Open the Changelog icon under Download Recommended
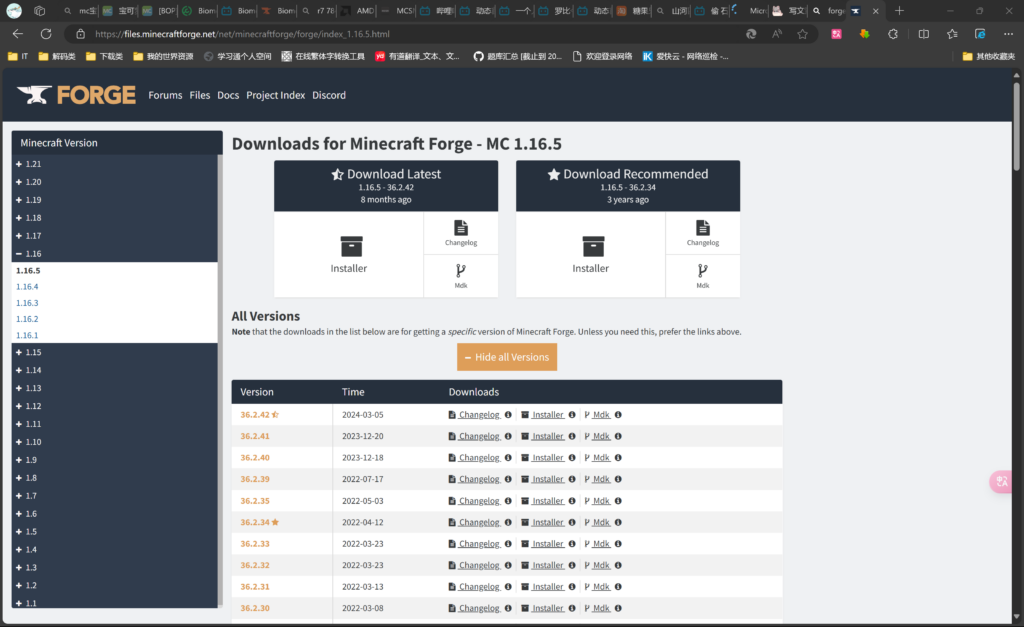Image resolution: width=1024 pixels, height=627 pixels. pyautogui.click(x=702, y=228)
